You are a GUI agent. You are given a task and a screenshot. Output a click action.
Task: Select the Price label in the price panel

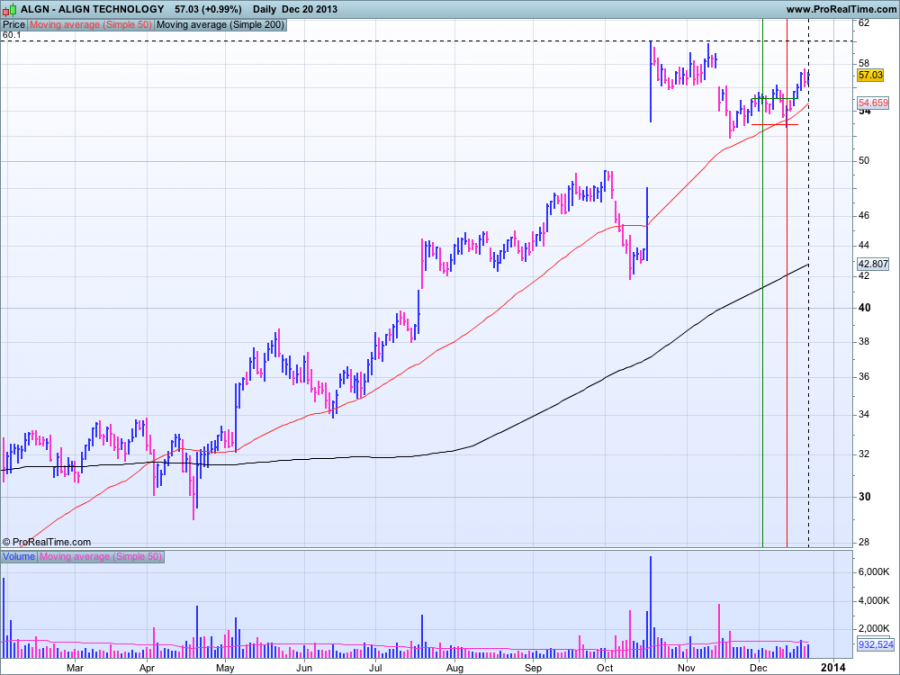coord(14,25)
